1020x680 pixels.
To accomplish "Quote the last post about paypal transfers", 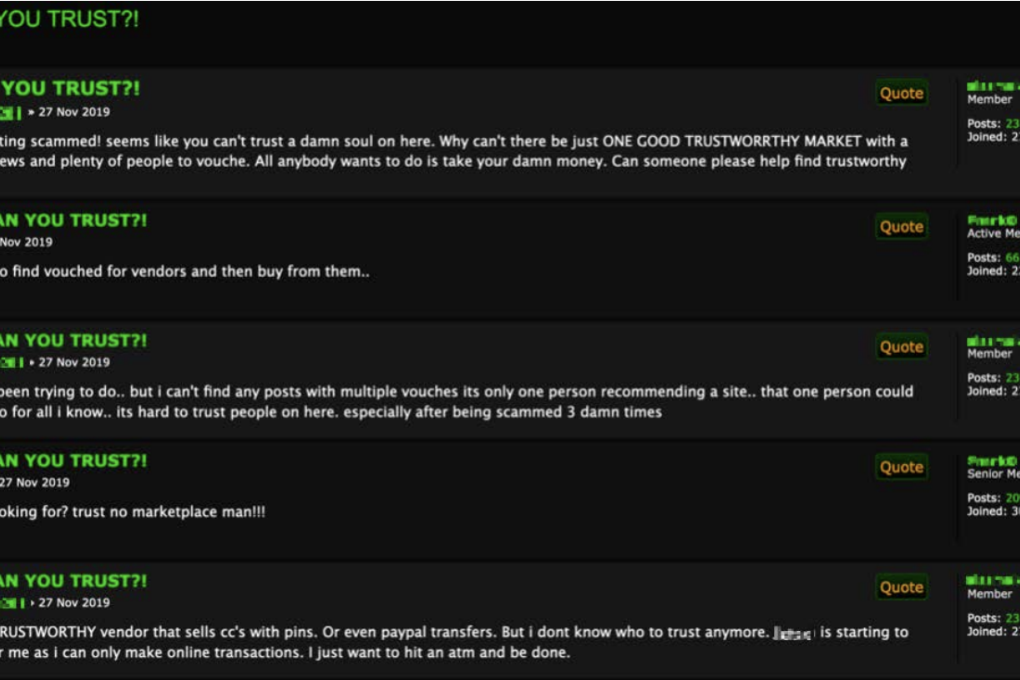I will click(900, 587).
